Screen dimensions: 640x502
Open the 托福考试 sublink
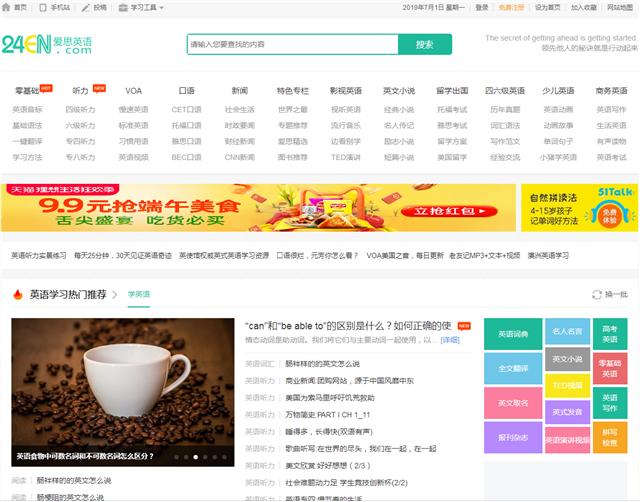click(x=452, y=109)
